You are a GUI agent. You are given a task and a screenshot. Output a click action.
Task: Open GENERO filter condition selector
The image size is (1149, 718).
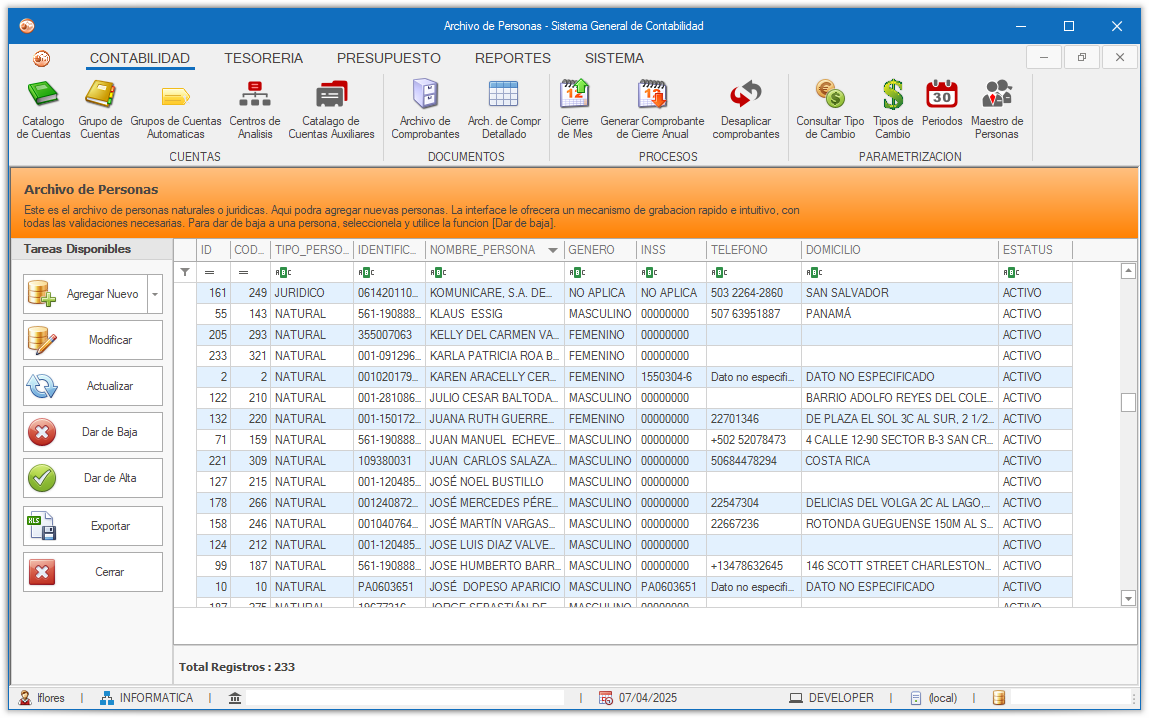[x=577, y=273]
